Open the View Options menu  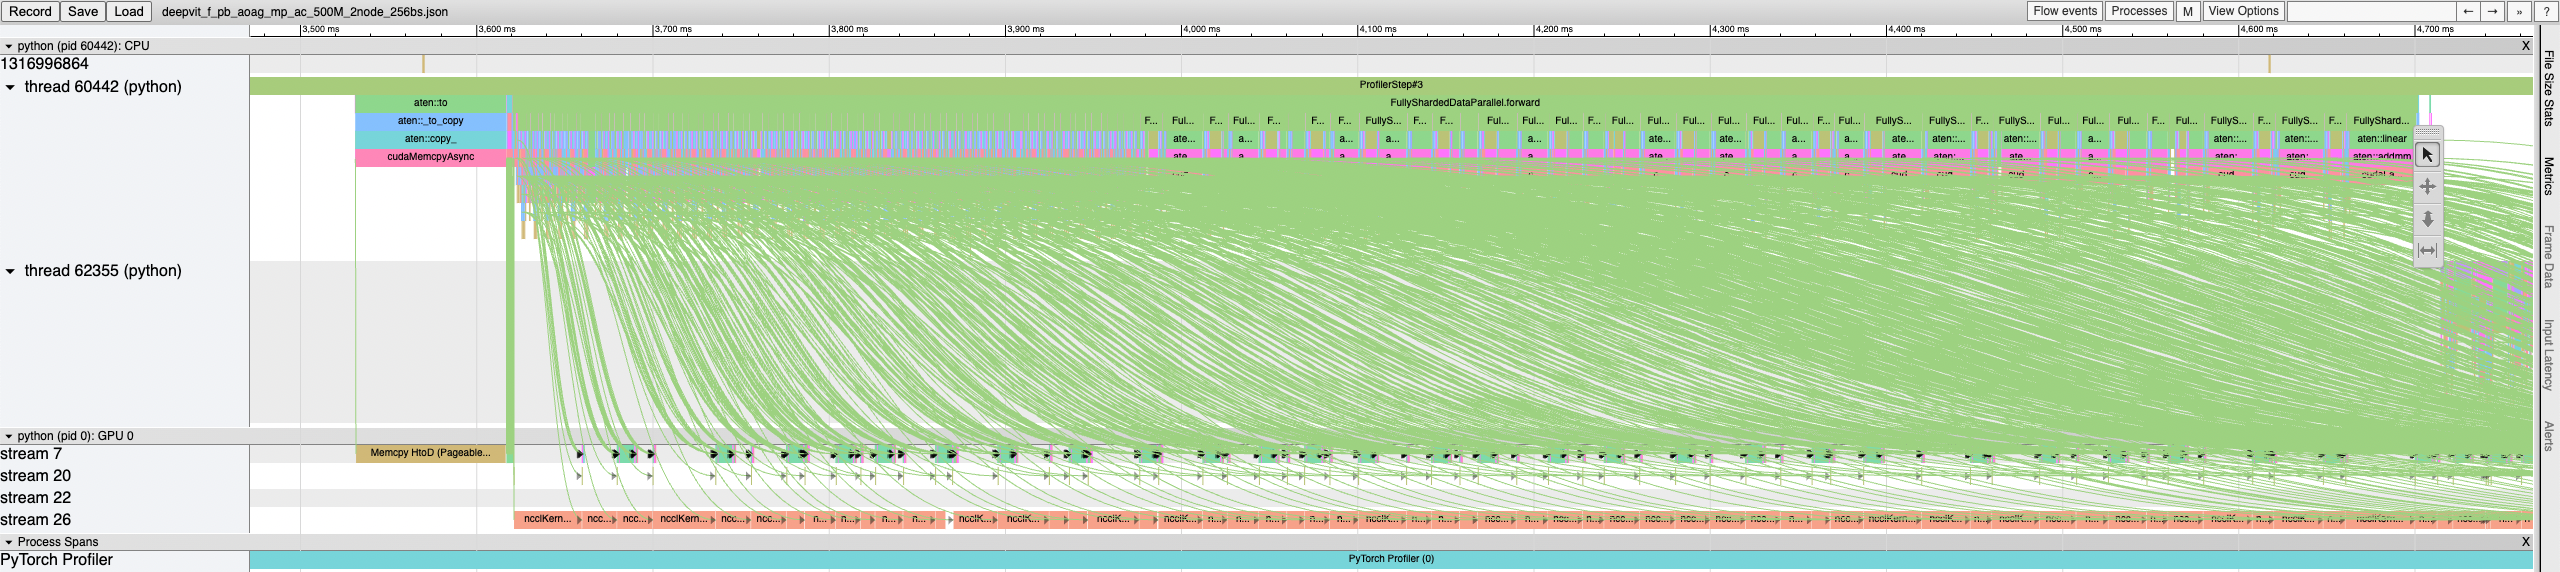pyautogui.click(x=2243, y=11)
